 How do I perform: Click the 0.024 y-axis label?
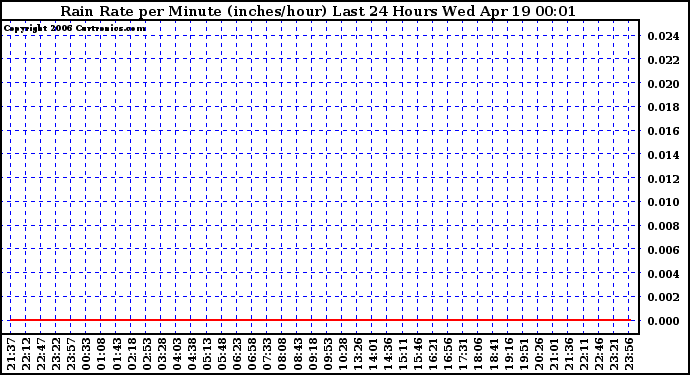coord(663,36)
